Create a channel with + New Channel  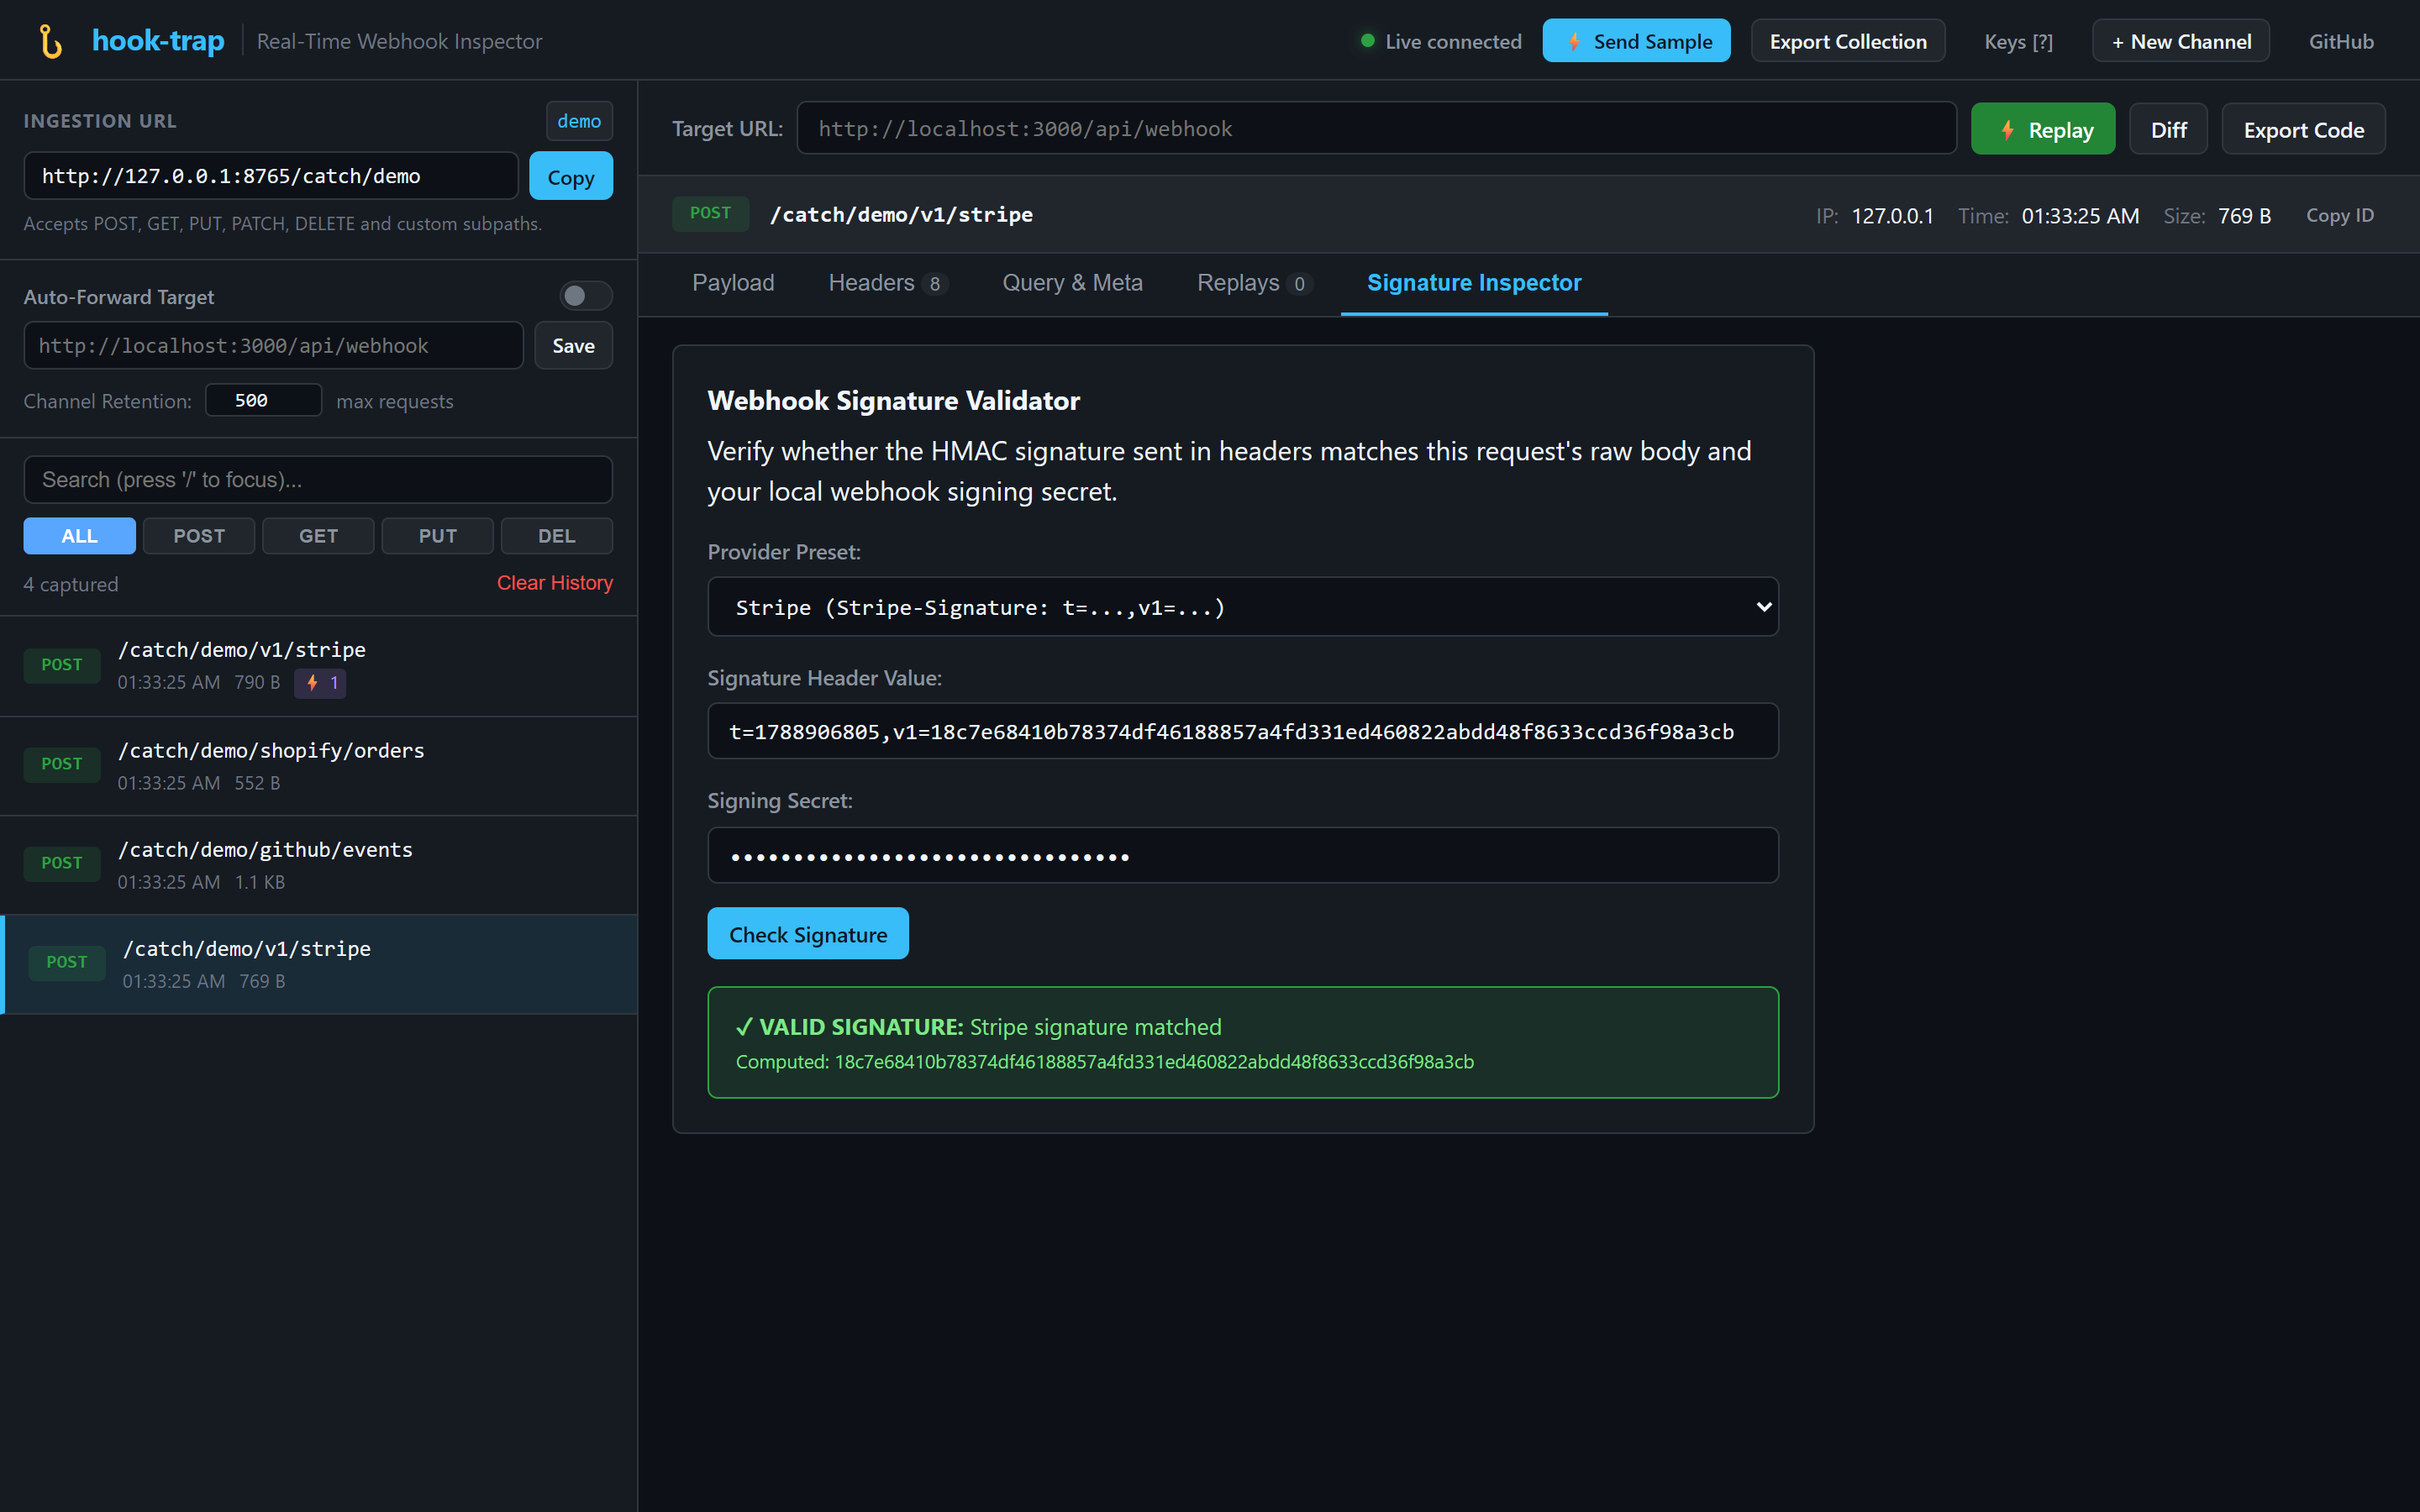pyautogui.click(x=2181, y=41)
